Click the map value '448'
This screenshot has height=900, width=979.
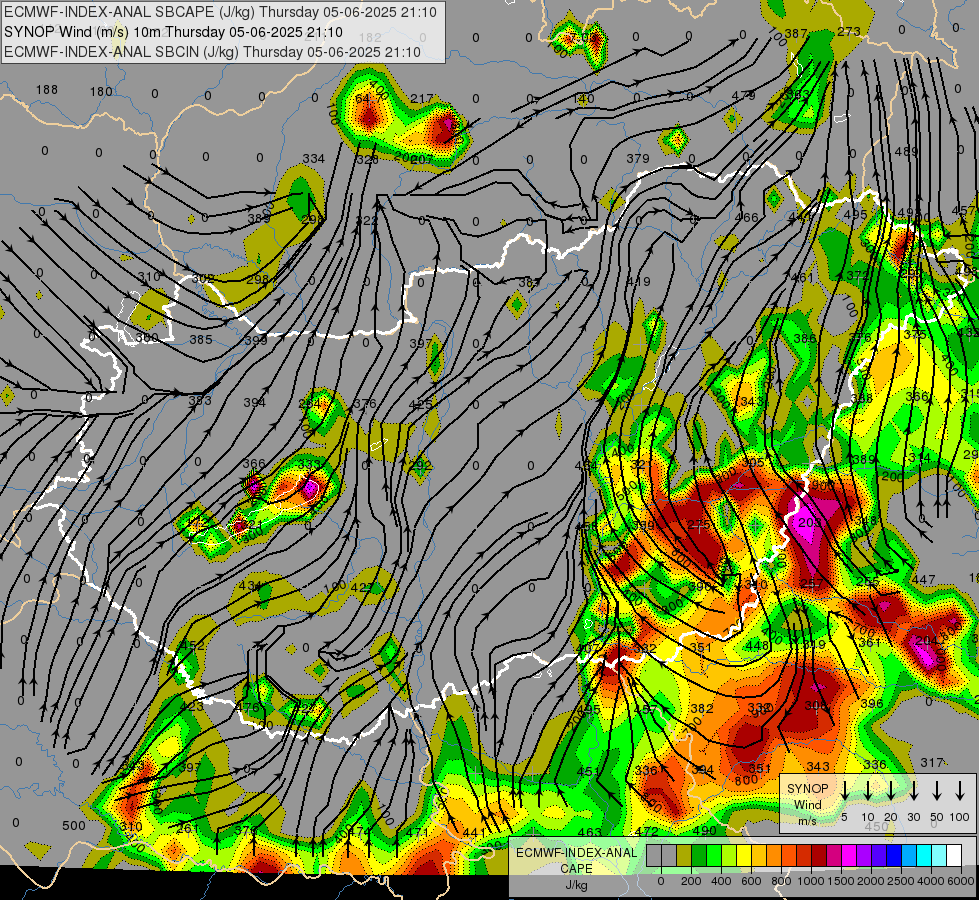757,645
